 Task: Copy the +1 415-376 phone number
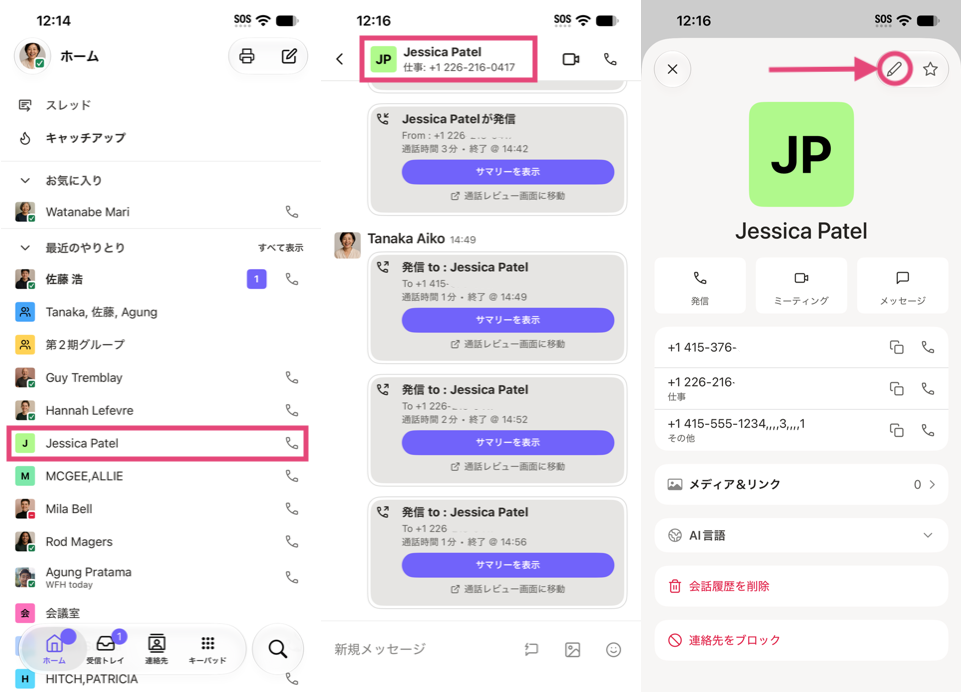click(x=897, y=347)
